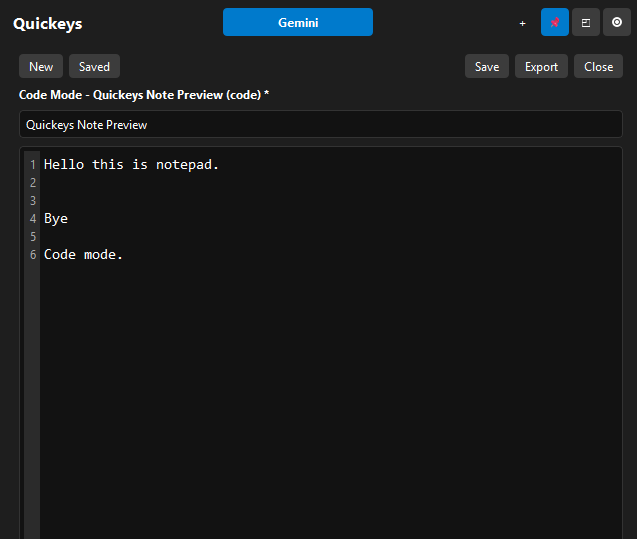
Task: Click line number 5 in gutter
Action: (x=33, y=237)
